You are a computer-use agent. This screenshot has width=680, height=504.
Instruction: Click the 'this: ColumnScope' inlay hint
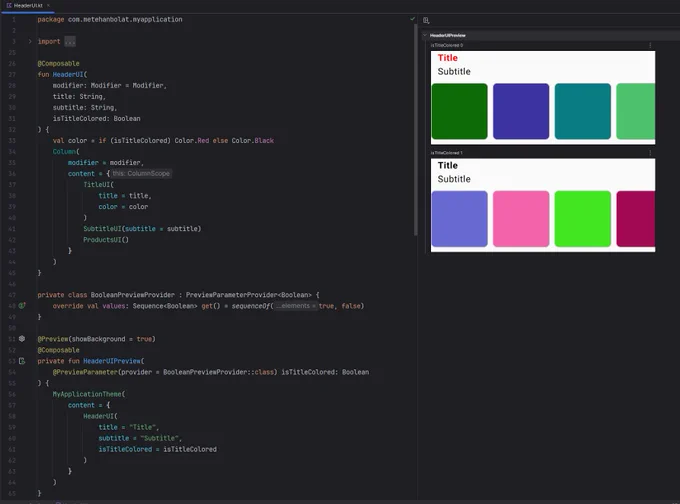(141, 173)
